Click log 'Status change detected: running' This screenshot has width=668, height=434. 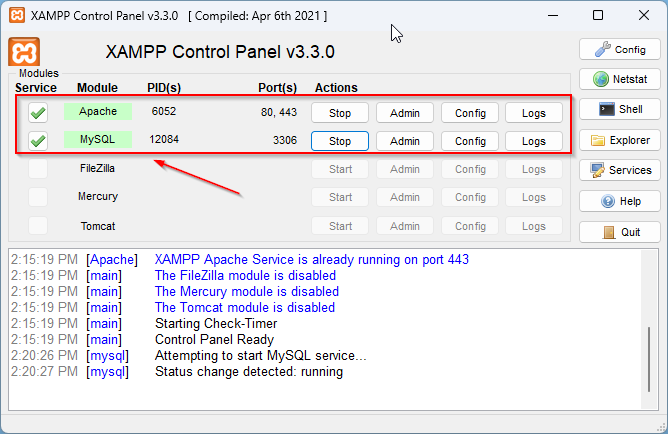coord(249,371)
